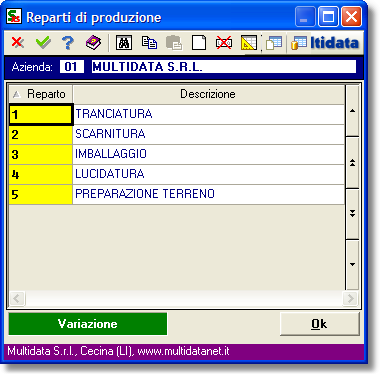Image resolution: width=380 pixels, height=376 pixels.
Task: Click the Multidata S.r.l. status bar text
Action: pos(118,351)
